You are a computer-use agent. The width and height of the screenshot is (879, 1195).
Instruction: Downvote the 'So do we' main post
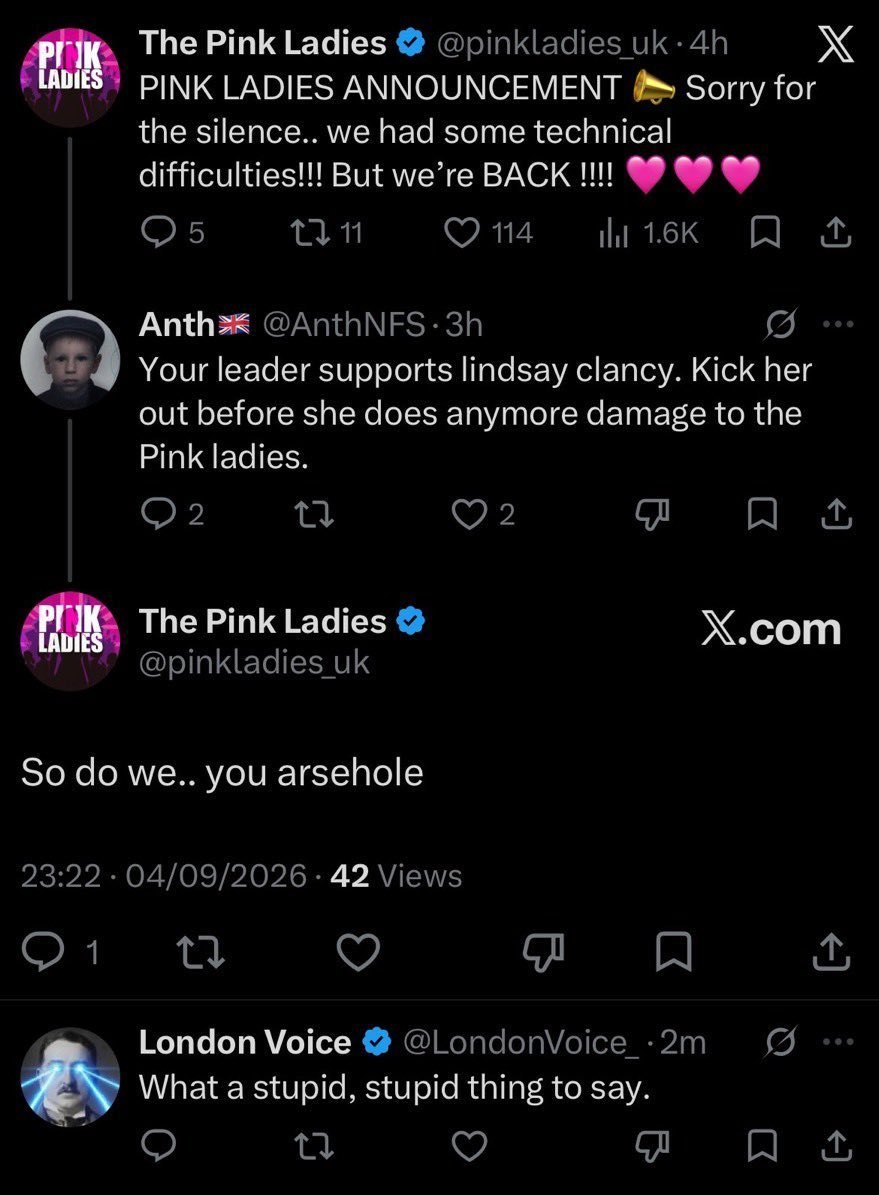pos(543,951)
